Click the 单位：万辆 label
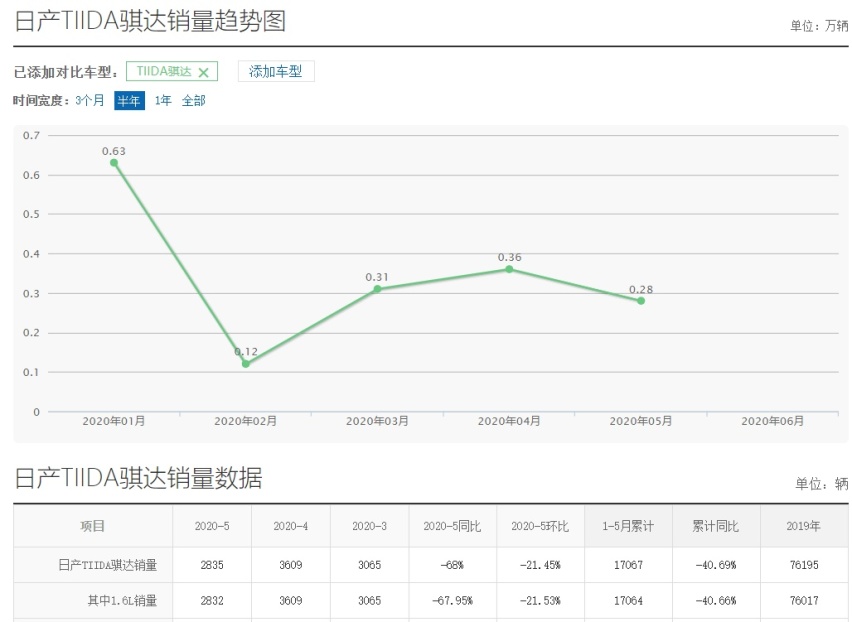This screenshot has height=622, width=852. [x=819, y=26]
